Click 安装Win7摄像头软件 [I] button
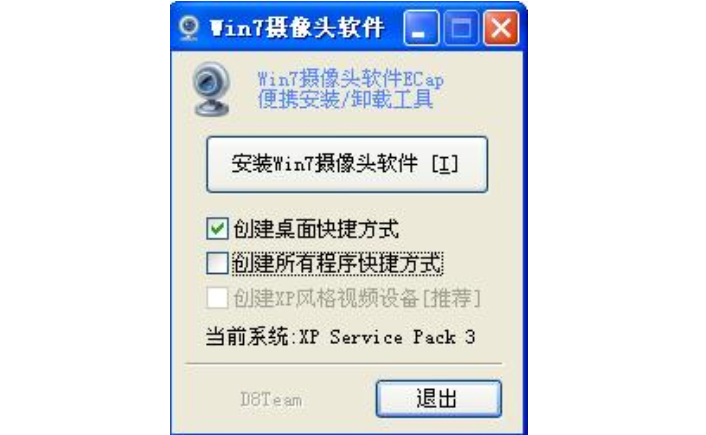This screenshot has width=706, height=435. [347, 164]
